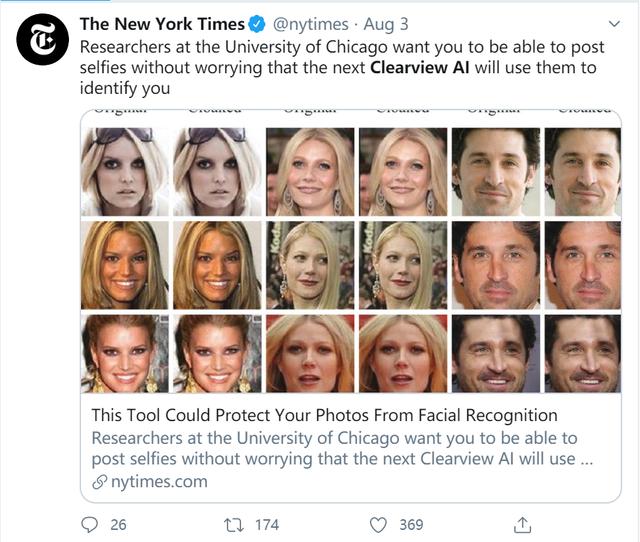Viewport: 640px width, 542px height.
Task: Click the reply speech bubble icon
Action: pyautogui.click(x=89, y=524)
